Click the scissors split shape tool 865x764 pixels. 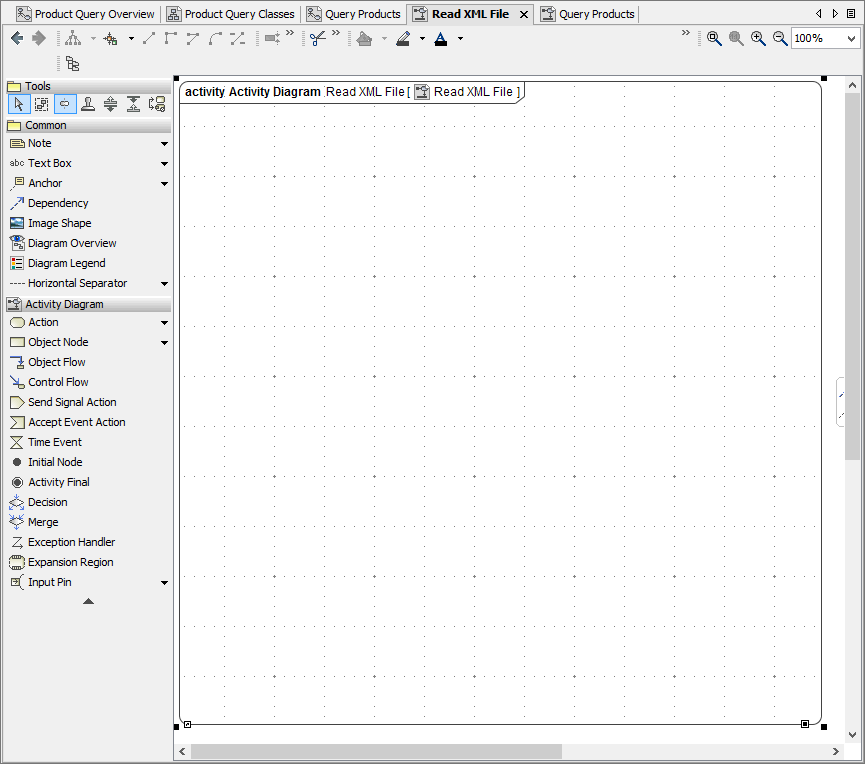click(319, 38)
